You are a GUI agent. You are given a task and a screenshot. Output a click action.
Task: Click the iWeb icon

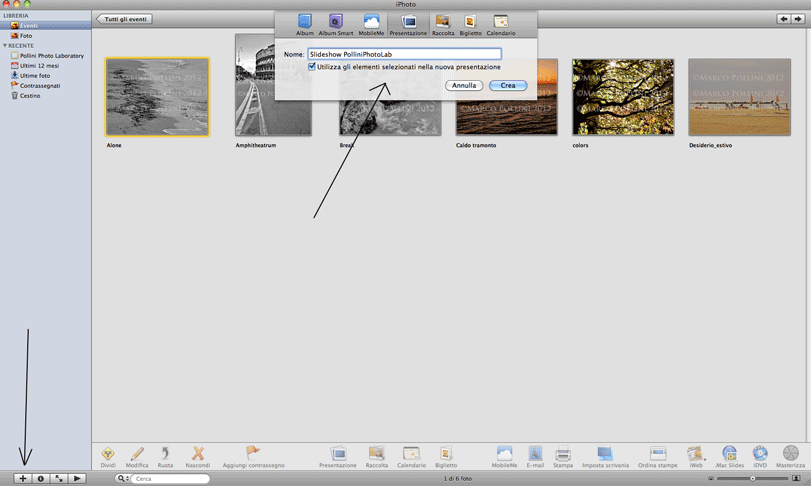(696, 457)
